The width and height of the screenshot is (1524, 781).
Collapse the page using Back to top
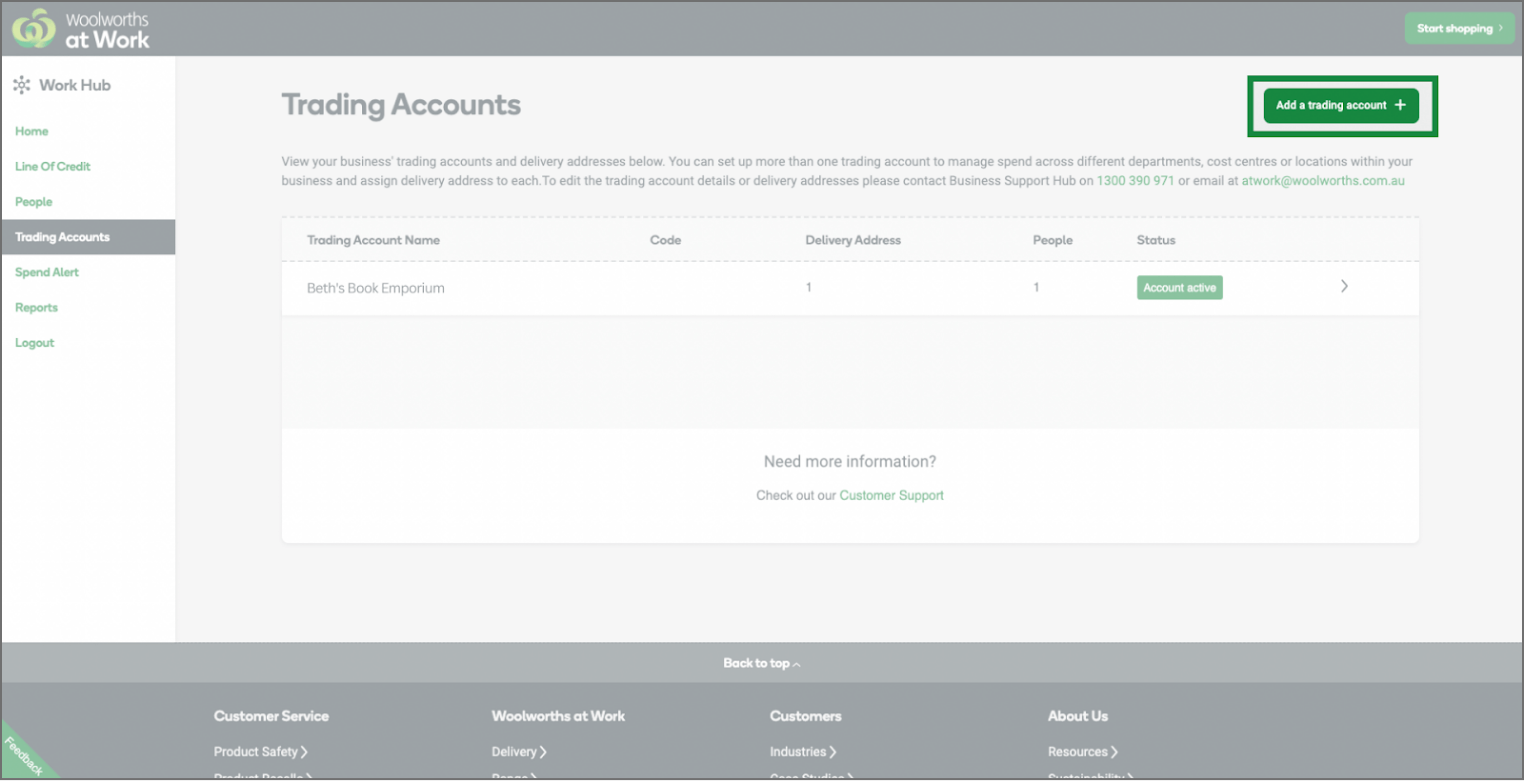coord(762,662)
